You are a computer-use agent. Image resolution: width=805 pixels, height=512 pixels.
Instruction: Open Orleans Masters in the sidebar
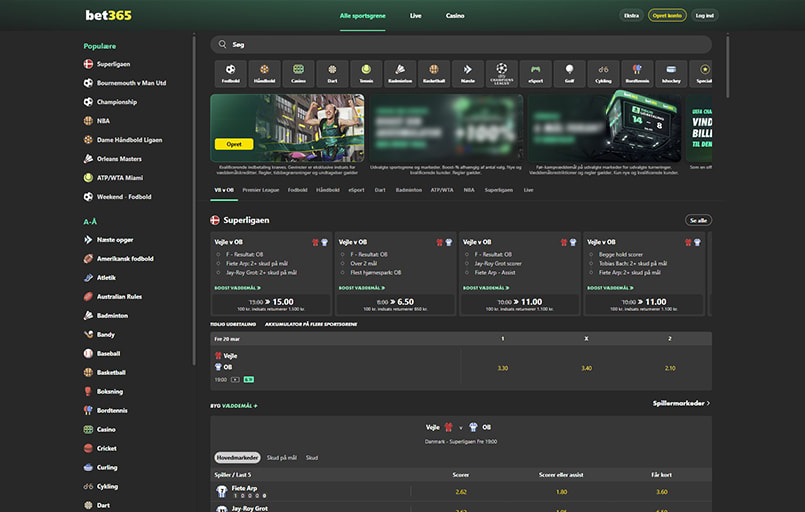(119, 159)
